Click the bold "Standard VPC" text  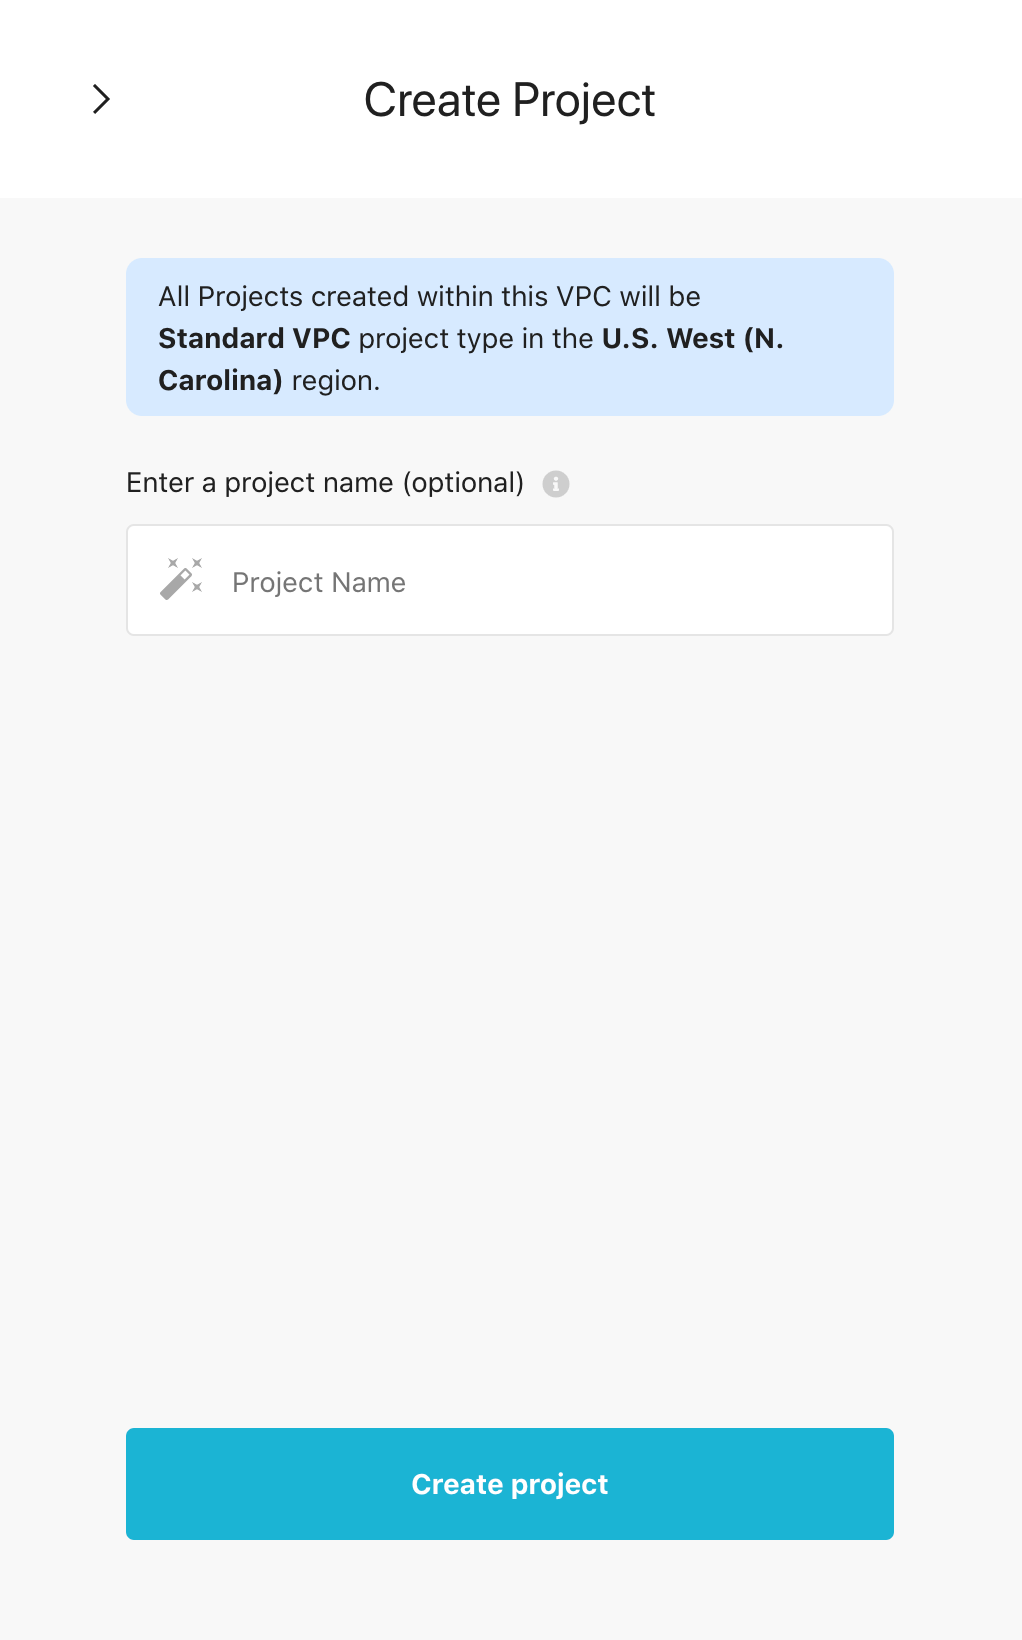[x=254, y=339]
